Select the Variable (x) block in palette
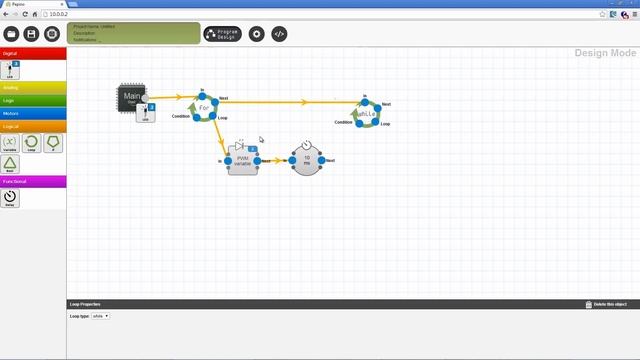640x360 pixels. tap(10, 143)
